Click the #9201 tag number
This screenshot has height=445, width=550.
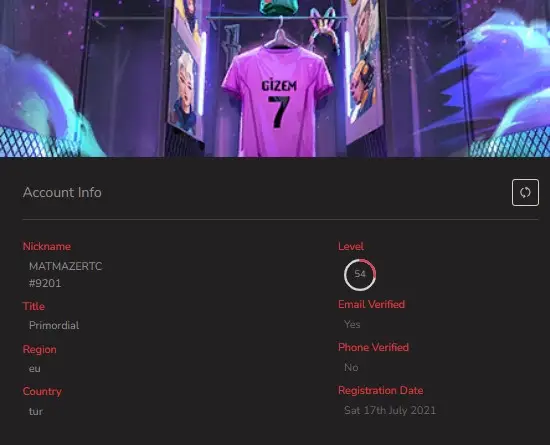click(x=45, y=283)
